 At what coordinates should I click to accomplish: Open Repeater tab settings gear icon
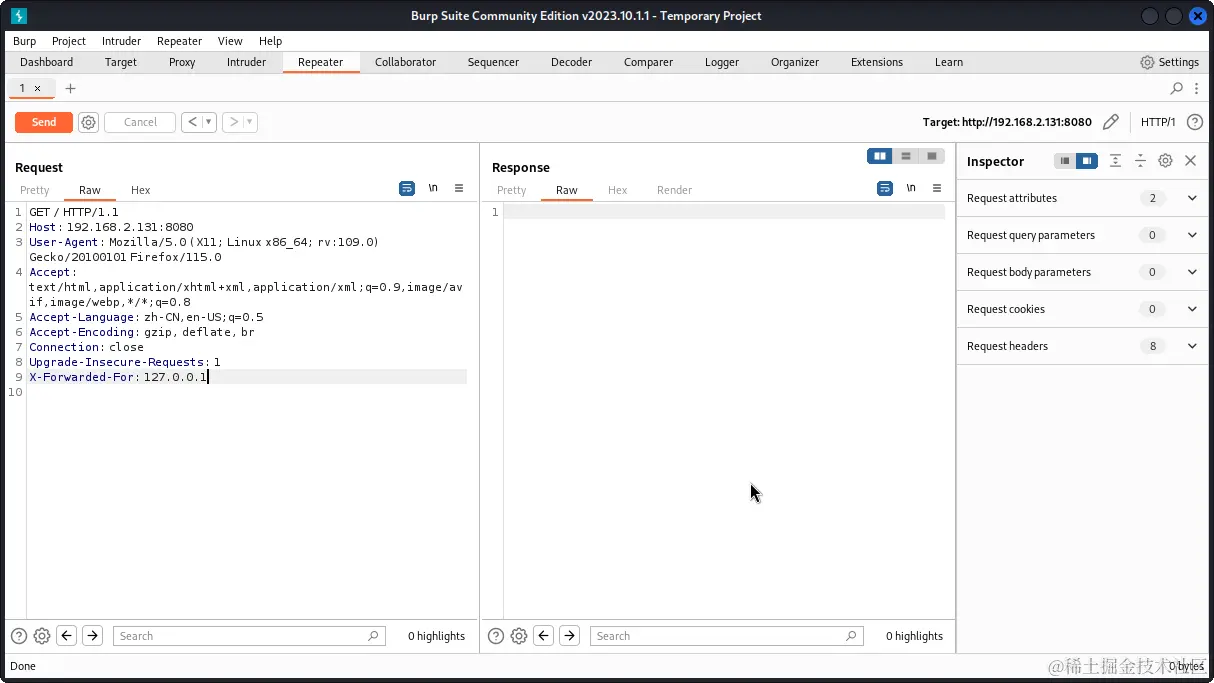point(88,122)
